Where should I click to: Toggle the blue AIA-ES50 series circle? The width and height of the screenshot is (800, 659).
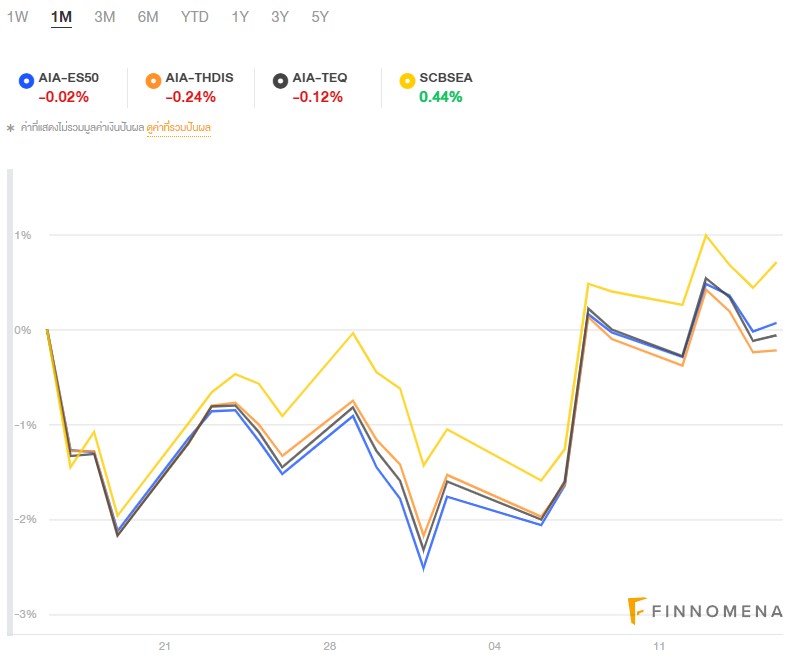(x=26, y=79)
